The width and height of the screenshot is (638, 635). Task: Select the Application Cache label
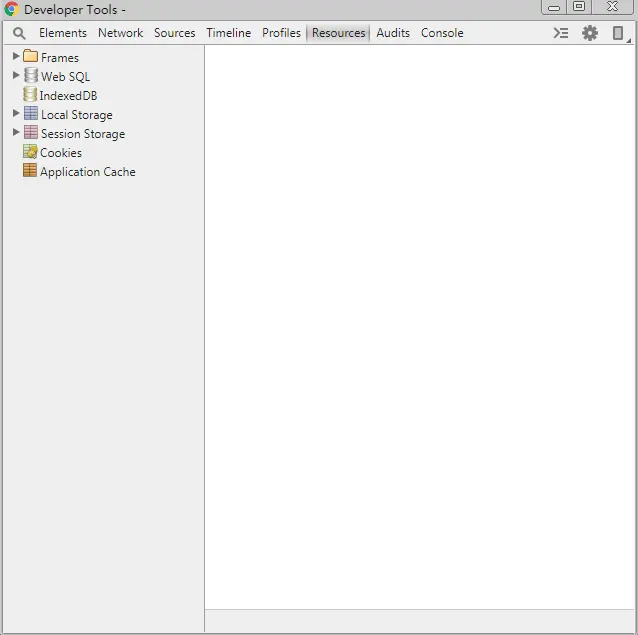[x=87, y=172]
